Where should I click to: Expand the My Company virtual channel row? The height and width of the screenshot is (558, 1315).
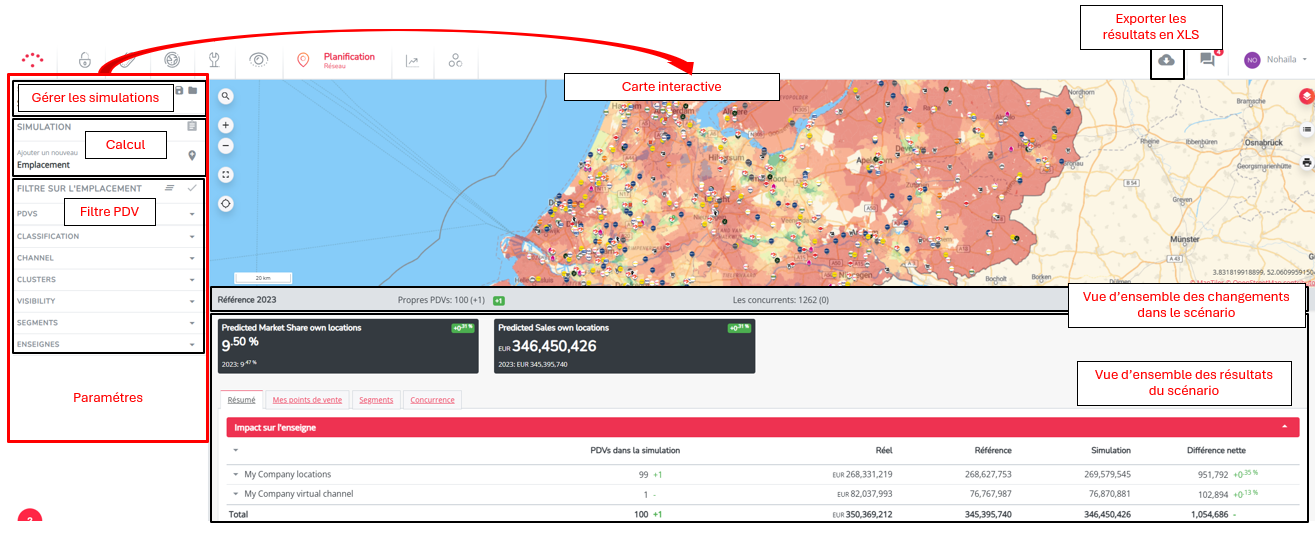(236, 494)
